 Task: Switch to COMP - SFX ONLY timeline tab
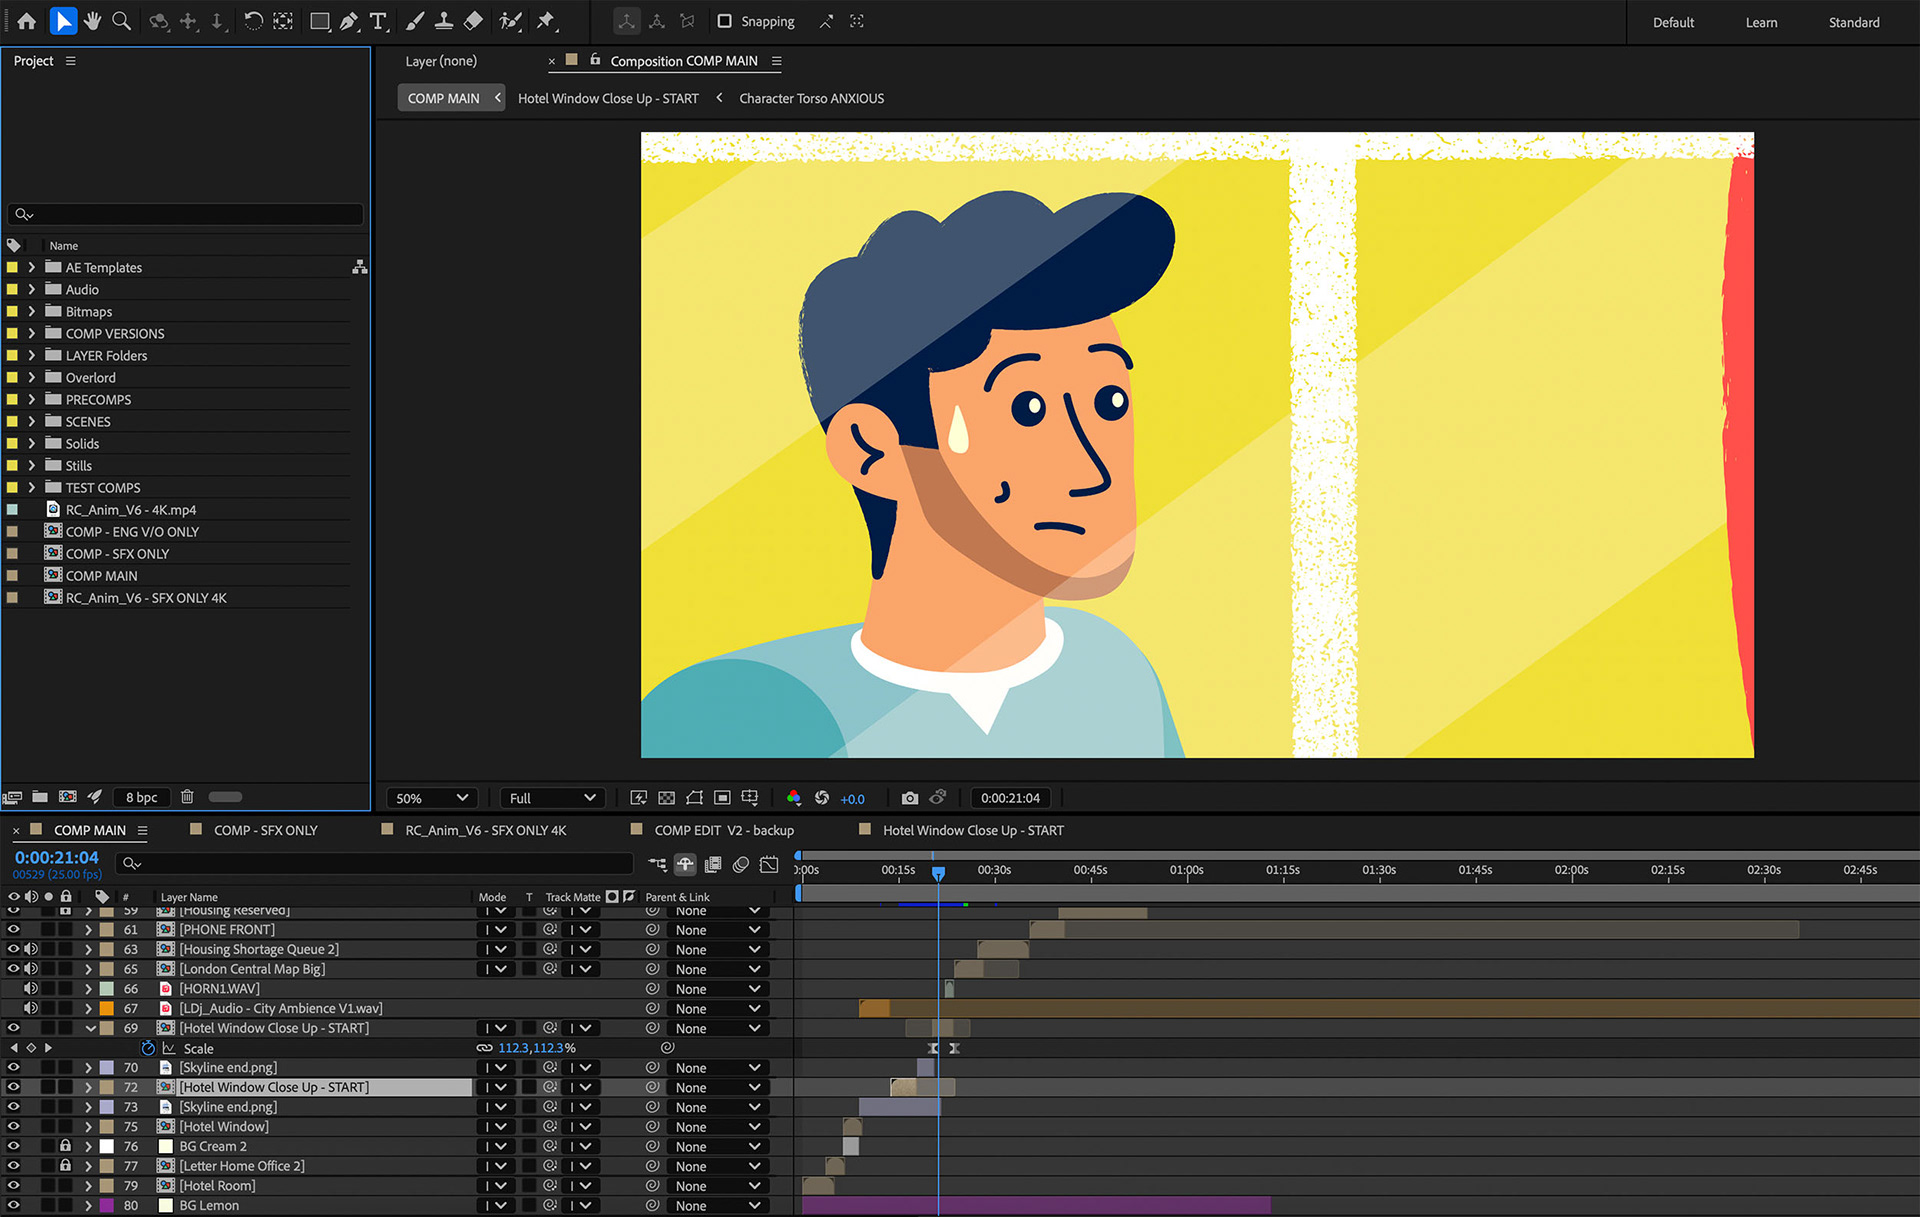pyautogui.click(x=265, y=830)
